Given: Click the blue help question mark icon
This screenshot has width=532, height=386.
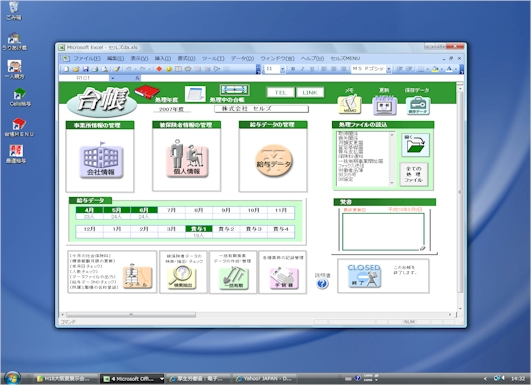Looking at the screenshot, I should point(322,284).
